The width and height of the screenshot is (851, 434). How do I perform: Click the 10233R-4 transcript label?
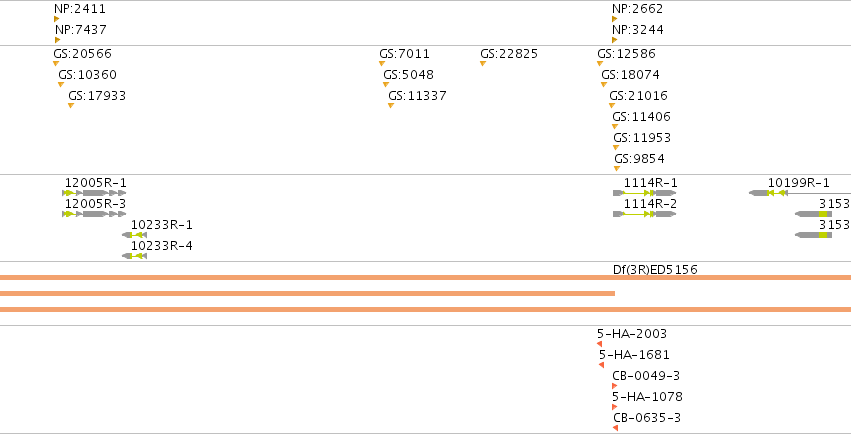click(x=162, y=246)
